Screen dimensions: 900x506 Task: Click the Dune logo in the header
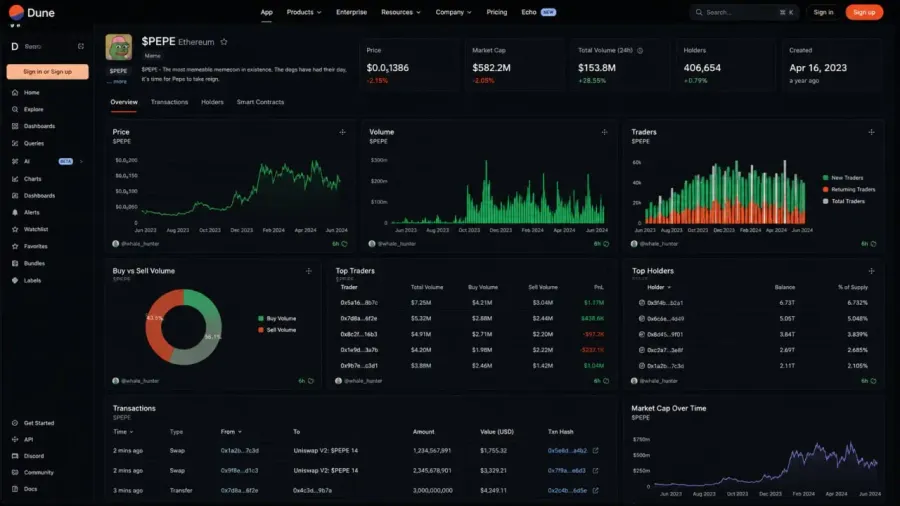pyautogui.click(x=32, y=12)
